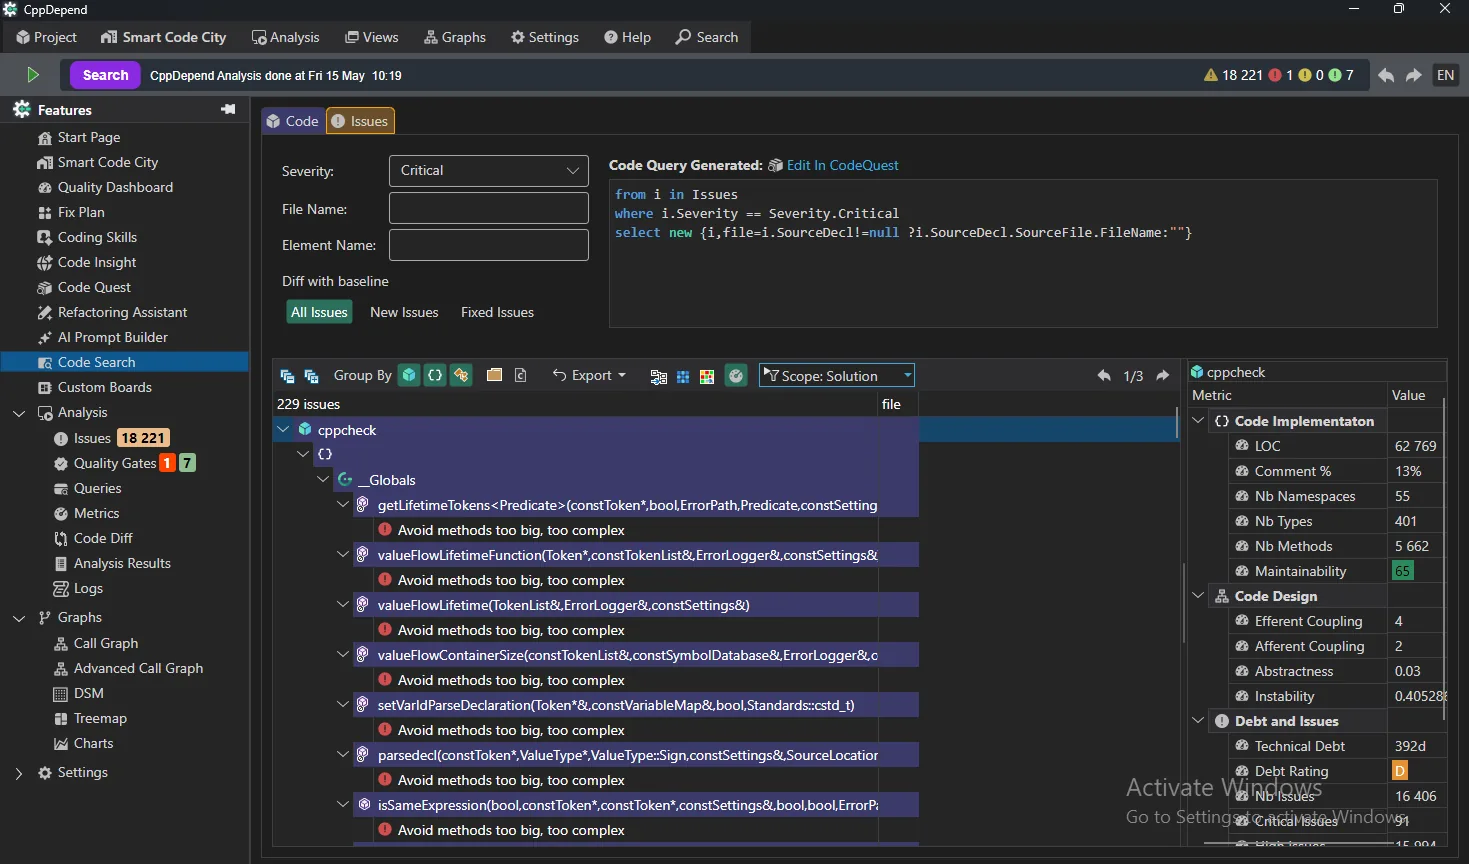The image size is (1469, 864).
Task: Click the dependency graph export icon
Action: tap(658, 376)
